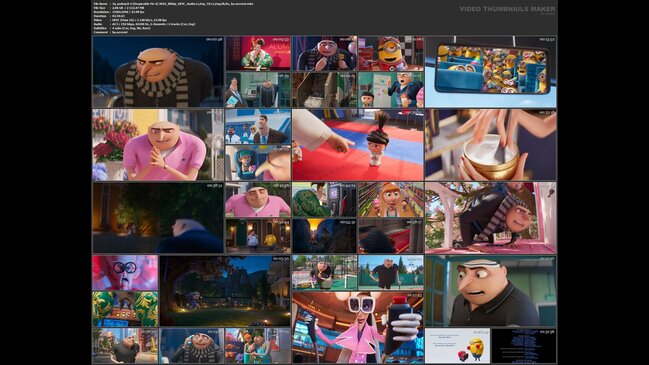
Task: Select thumbnail of Gru standing on tennis court
Action: [391, 273]
